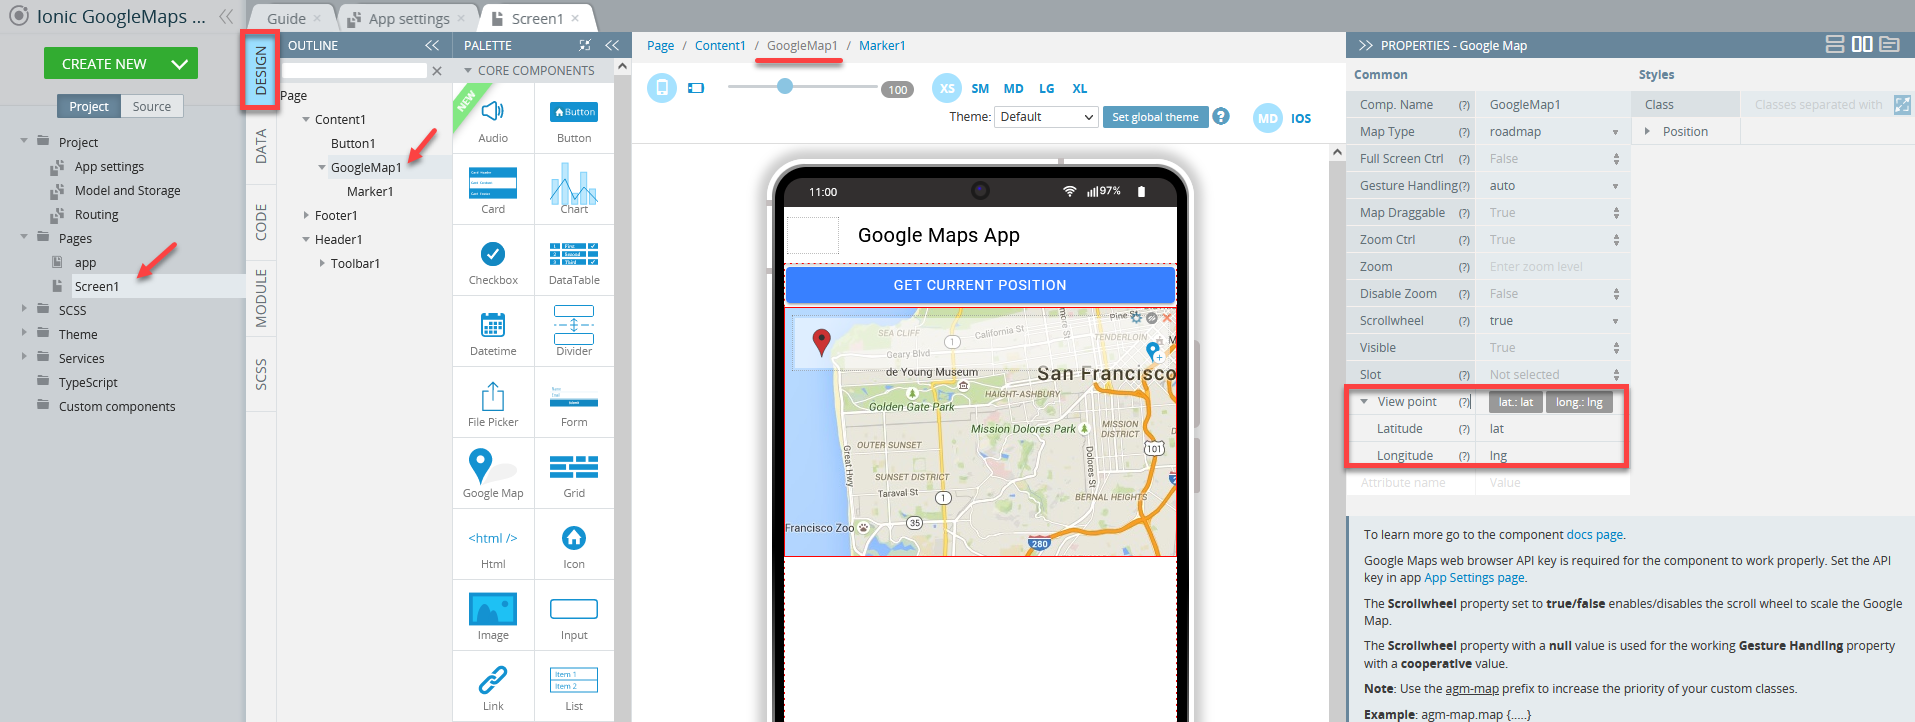Open CREATE NEW dropdown arrow

[x=179, y=63]
